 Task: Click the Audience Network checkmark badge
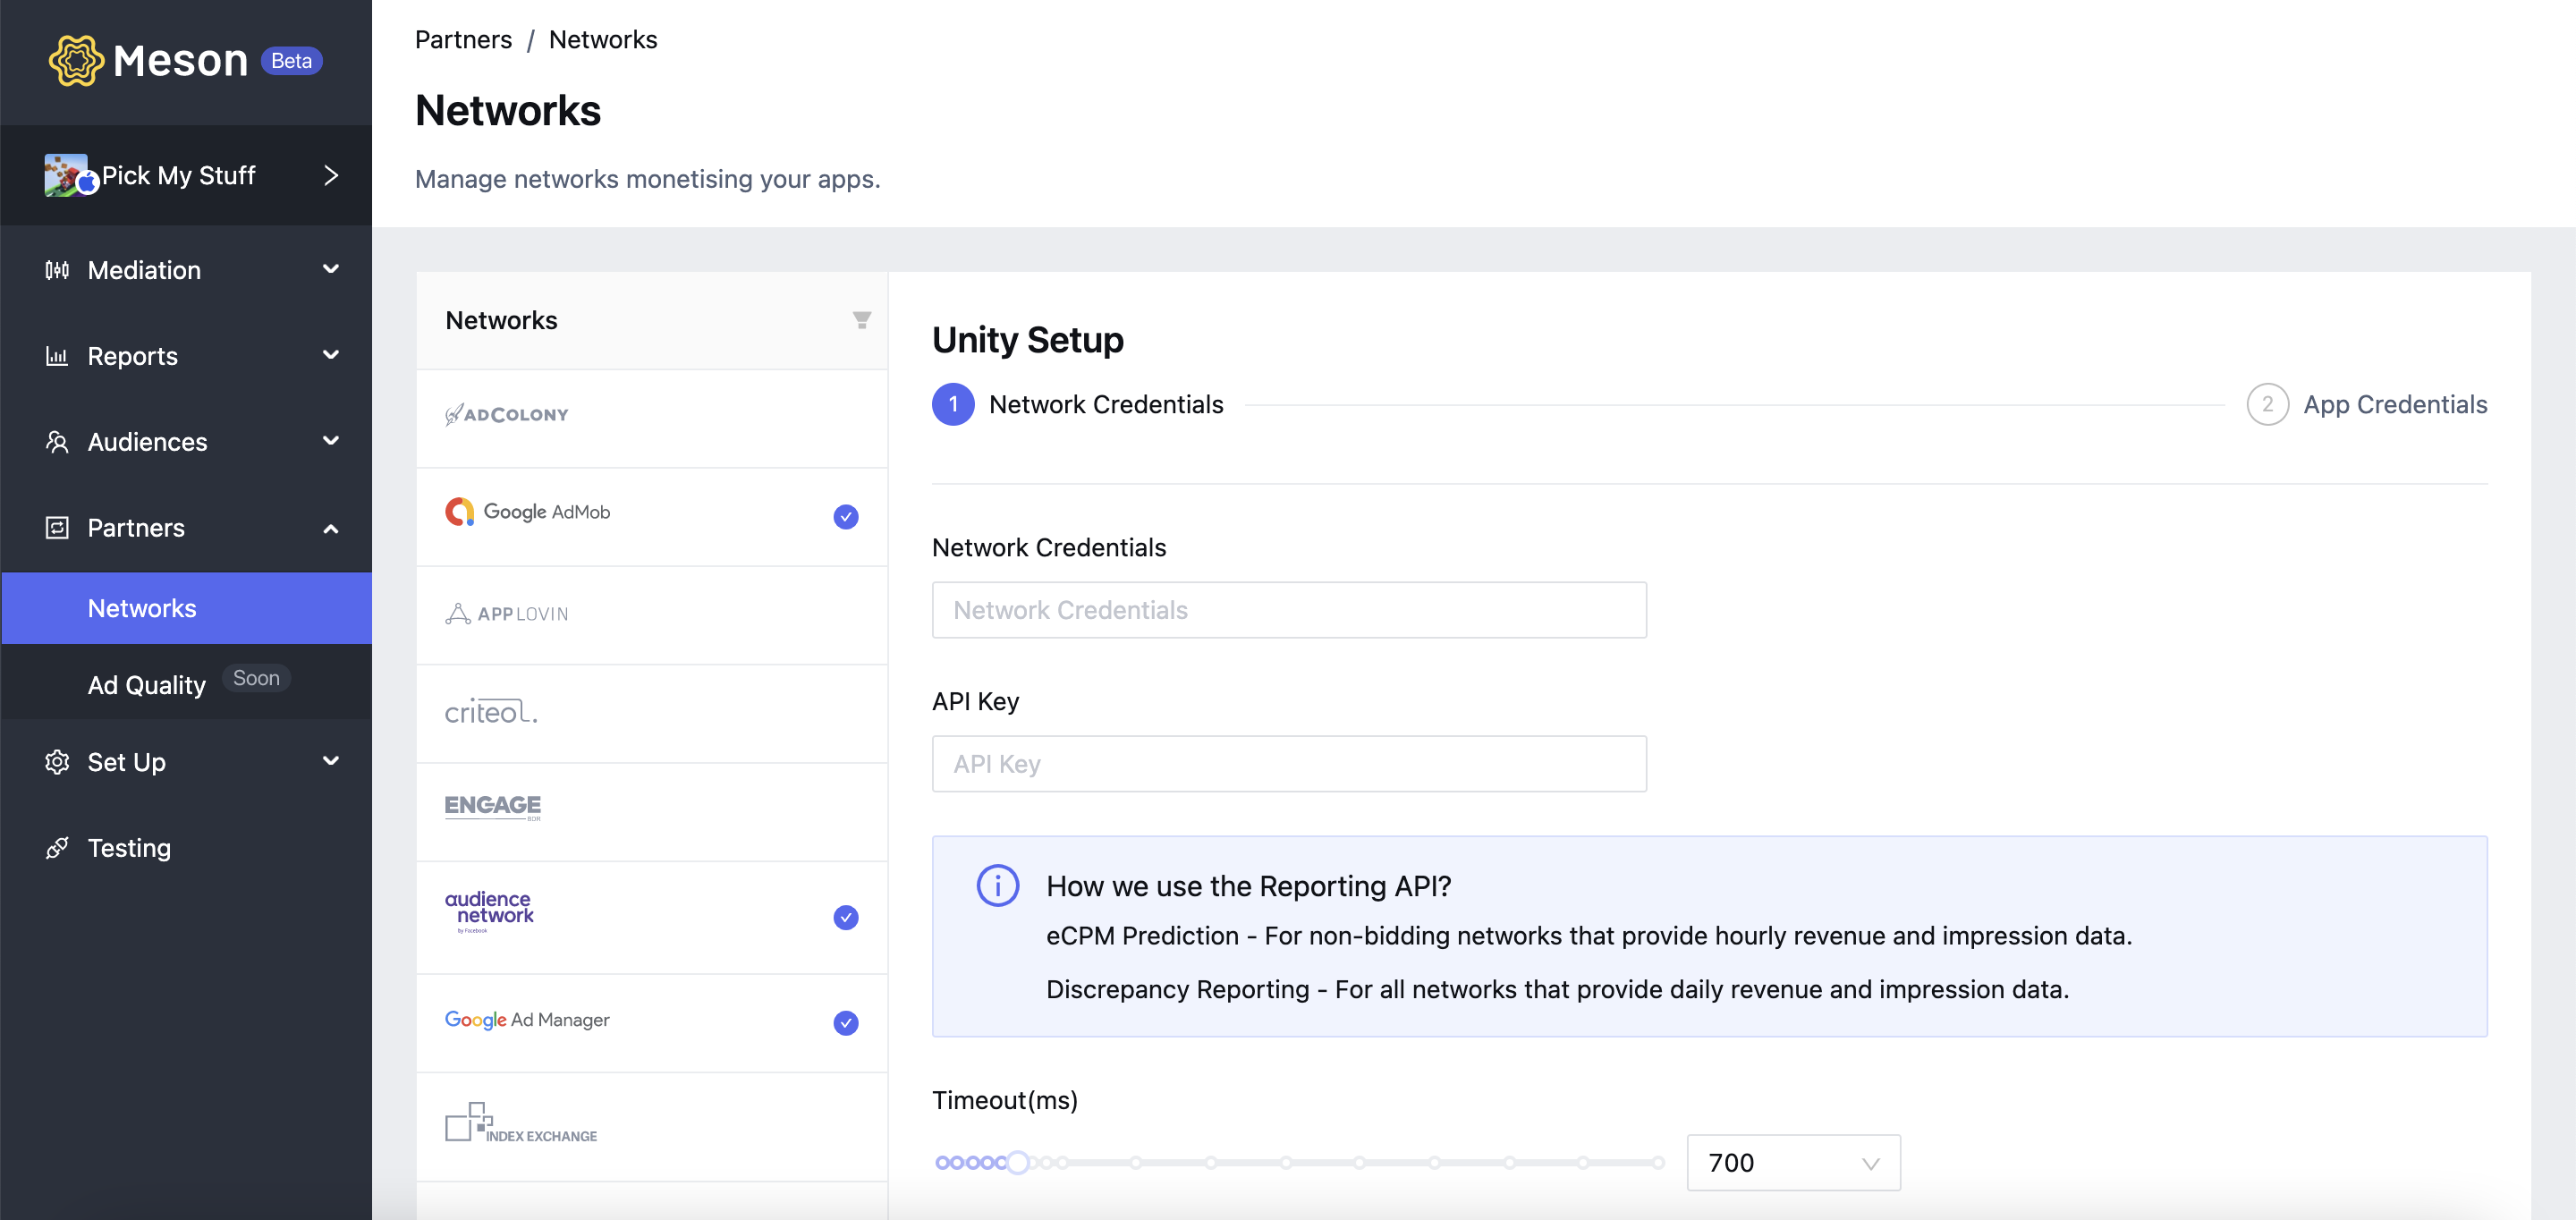coord(846,918)
